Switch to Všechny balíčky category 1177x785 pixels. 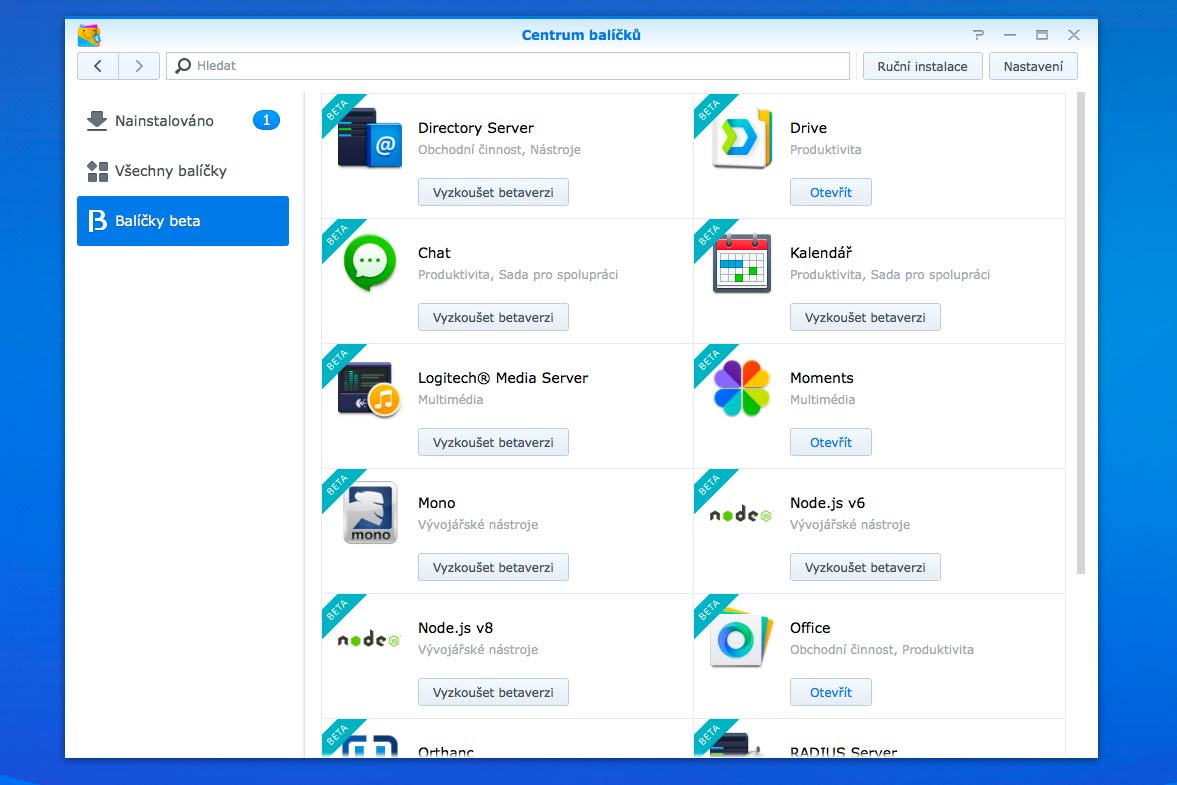(170, 171)
